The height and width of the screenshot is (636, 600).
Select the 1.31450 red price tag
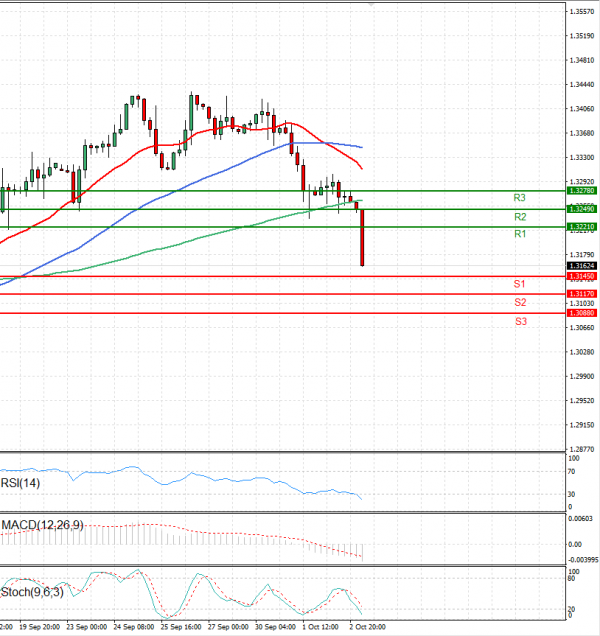(582, 276)
